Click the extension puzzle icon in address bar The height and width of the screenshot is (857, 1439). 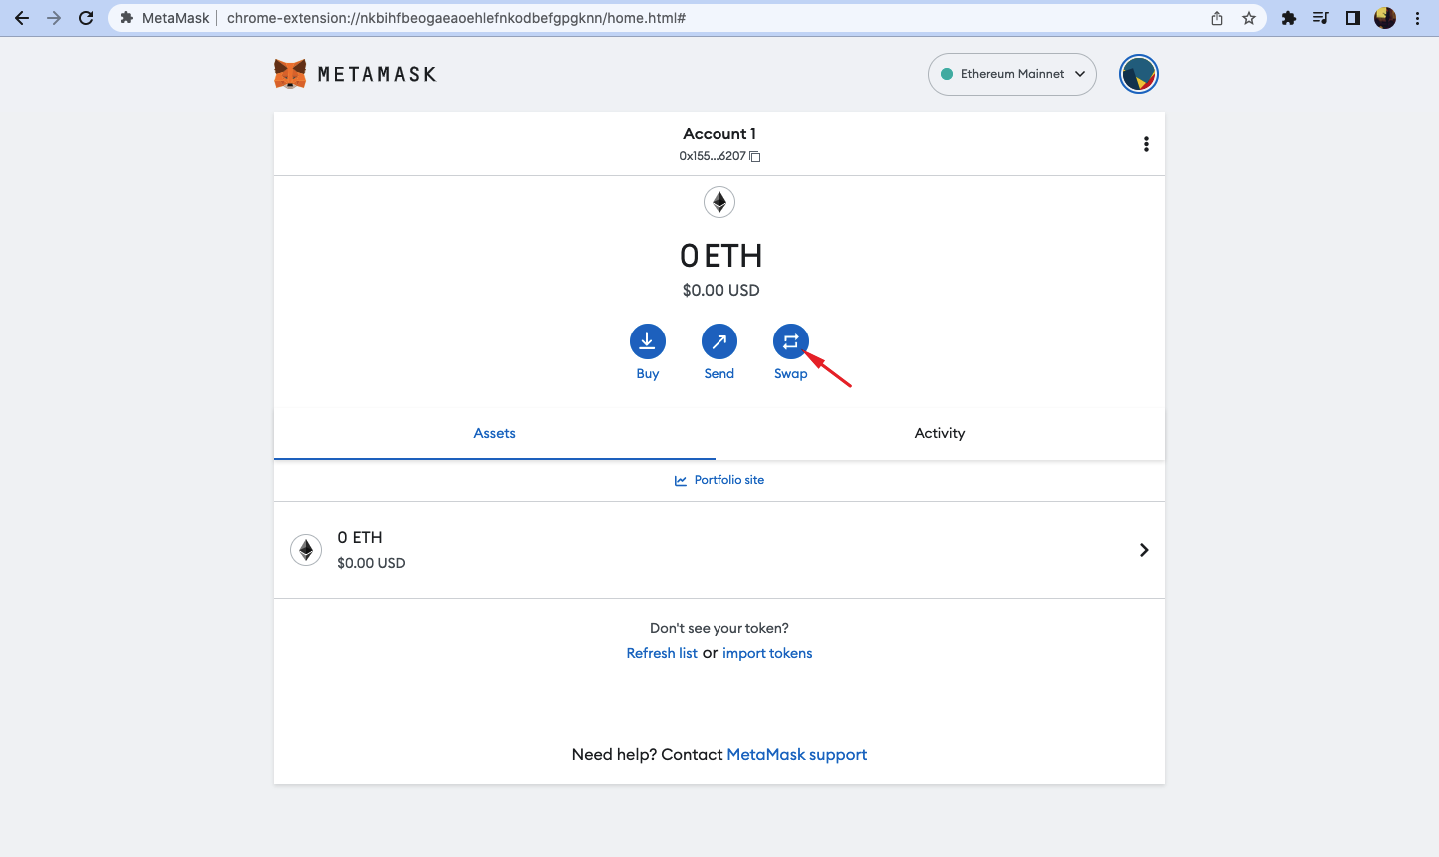(x=127, y=18)
